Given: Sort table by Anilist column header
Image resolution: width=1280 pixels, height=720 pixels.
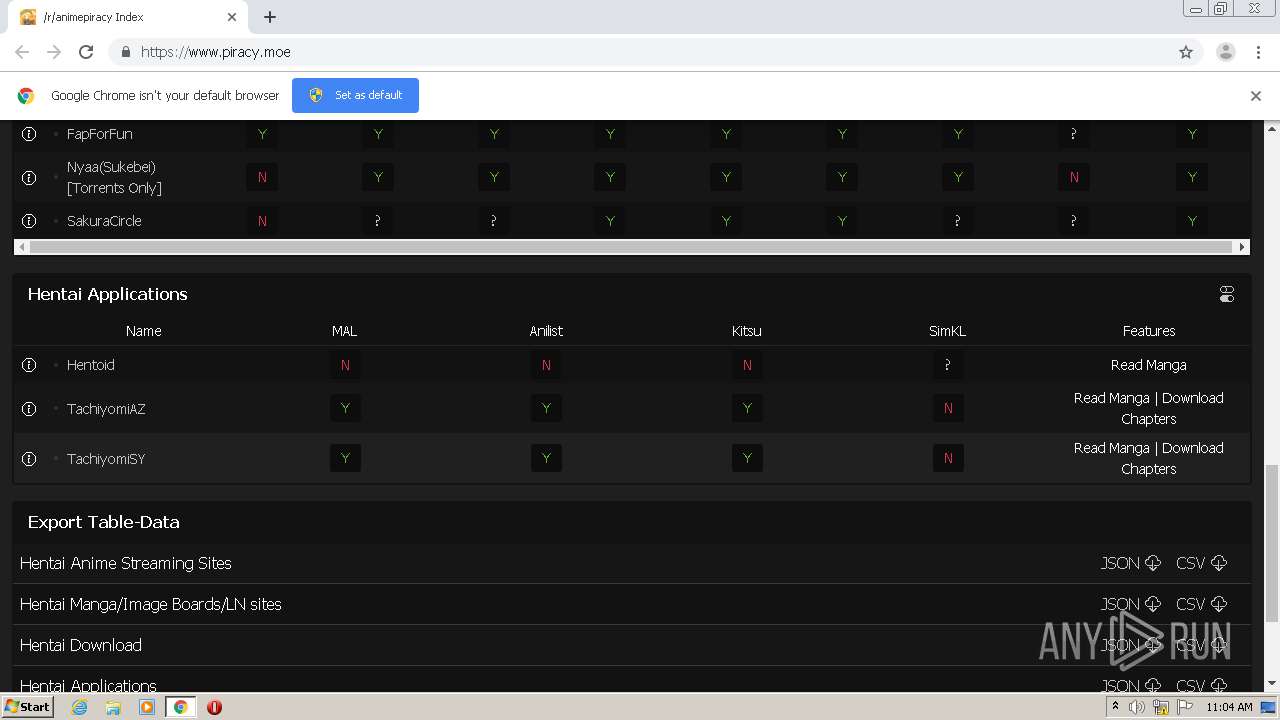Looking at the screenshot, I should point(546,331).
